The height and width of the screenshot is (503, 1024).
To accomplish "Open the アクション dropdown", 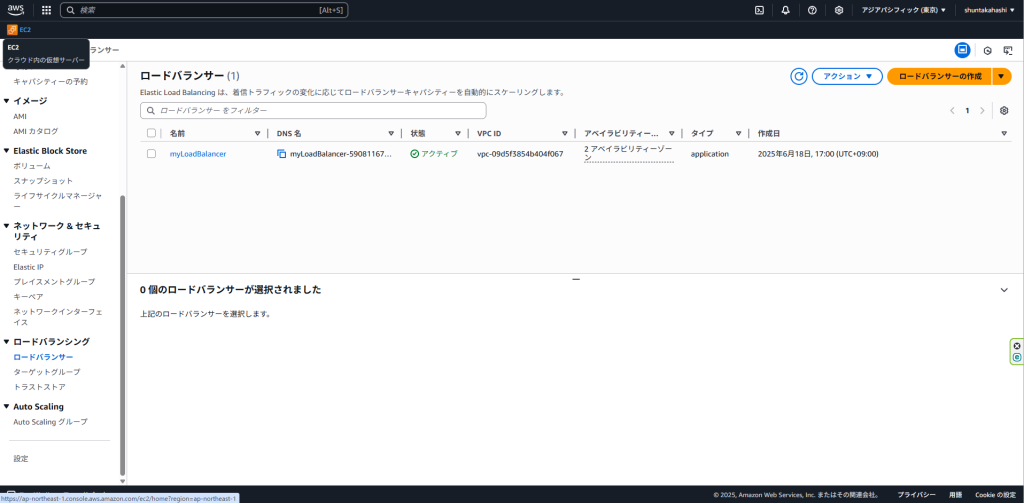I will [847, 76].
